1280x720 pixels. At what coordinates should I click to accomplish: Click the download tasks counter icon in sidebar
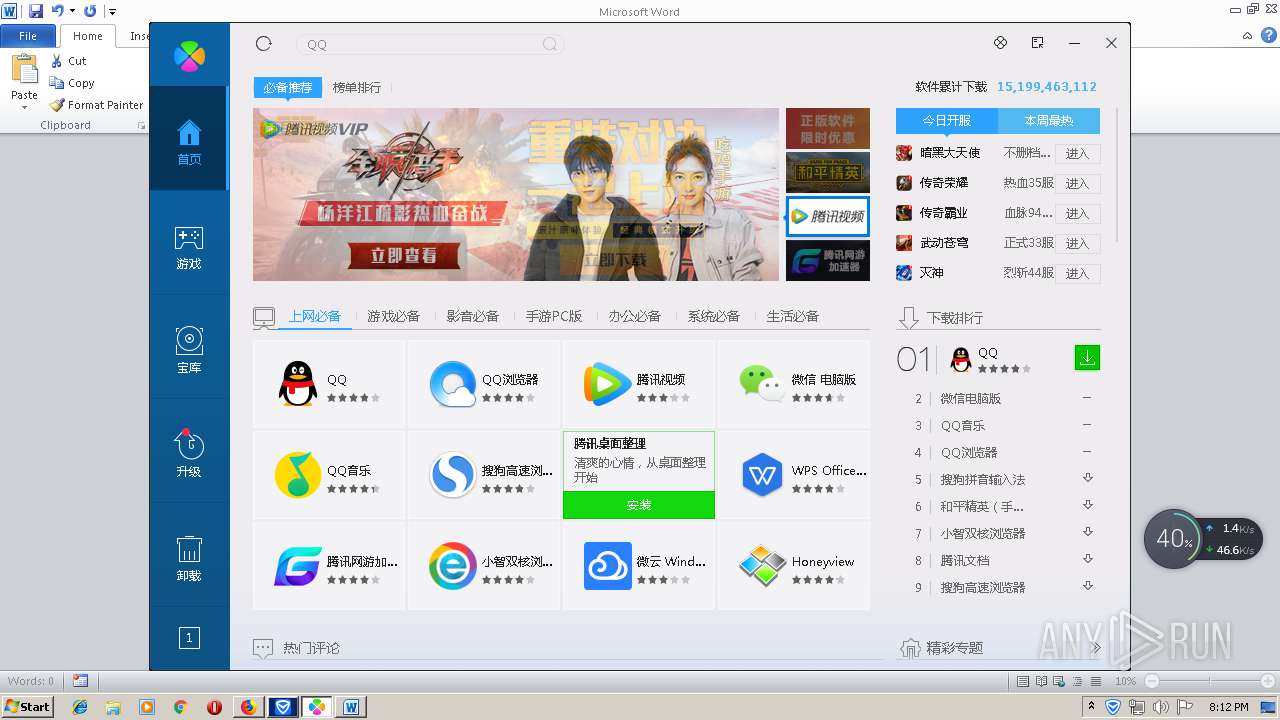click(x=189, y=637)
